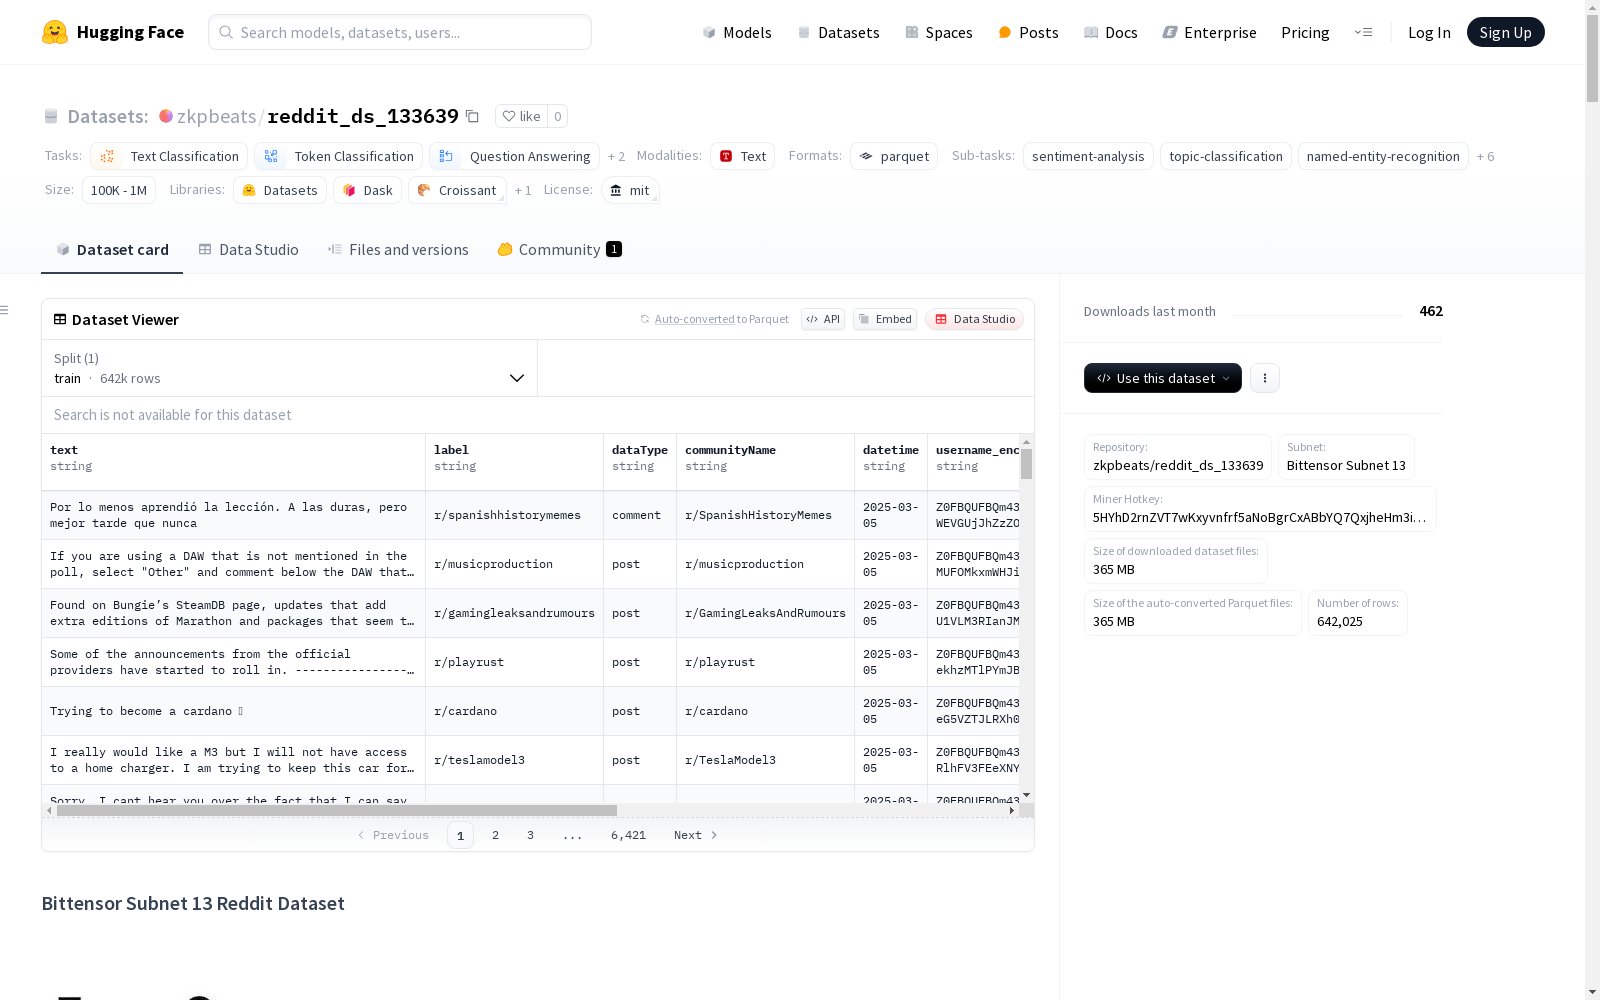
Task: Click the reddit_ds_133639 dataset title
Action: point(363,116)
